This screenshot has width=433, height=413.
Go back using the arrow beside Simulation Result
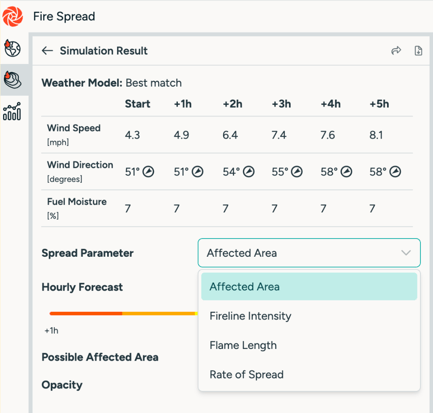click(x=47, y=51)
